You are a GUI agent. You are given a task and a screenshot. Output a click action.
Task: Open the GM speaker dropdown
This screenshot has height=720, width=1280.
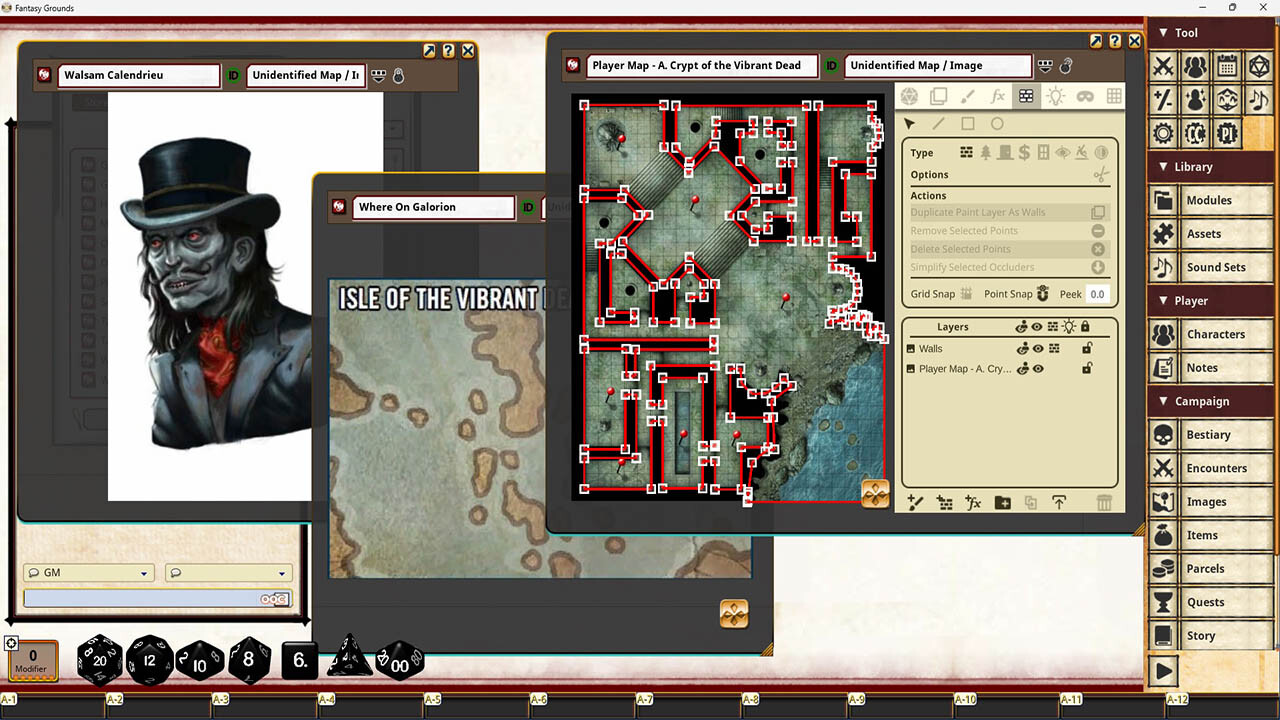click(89, 573)
